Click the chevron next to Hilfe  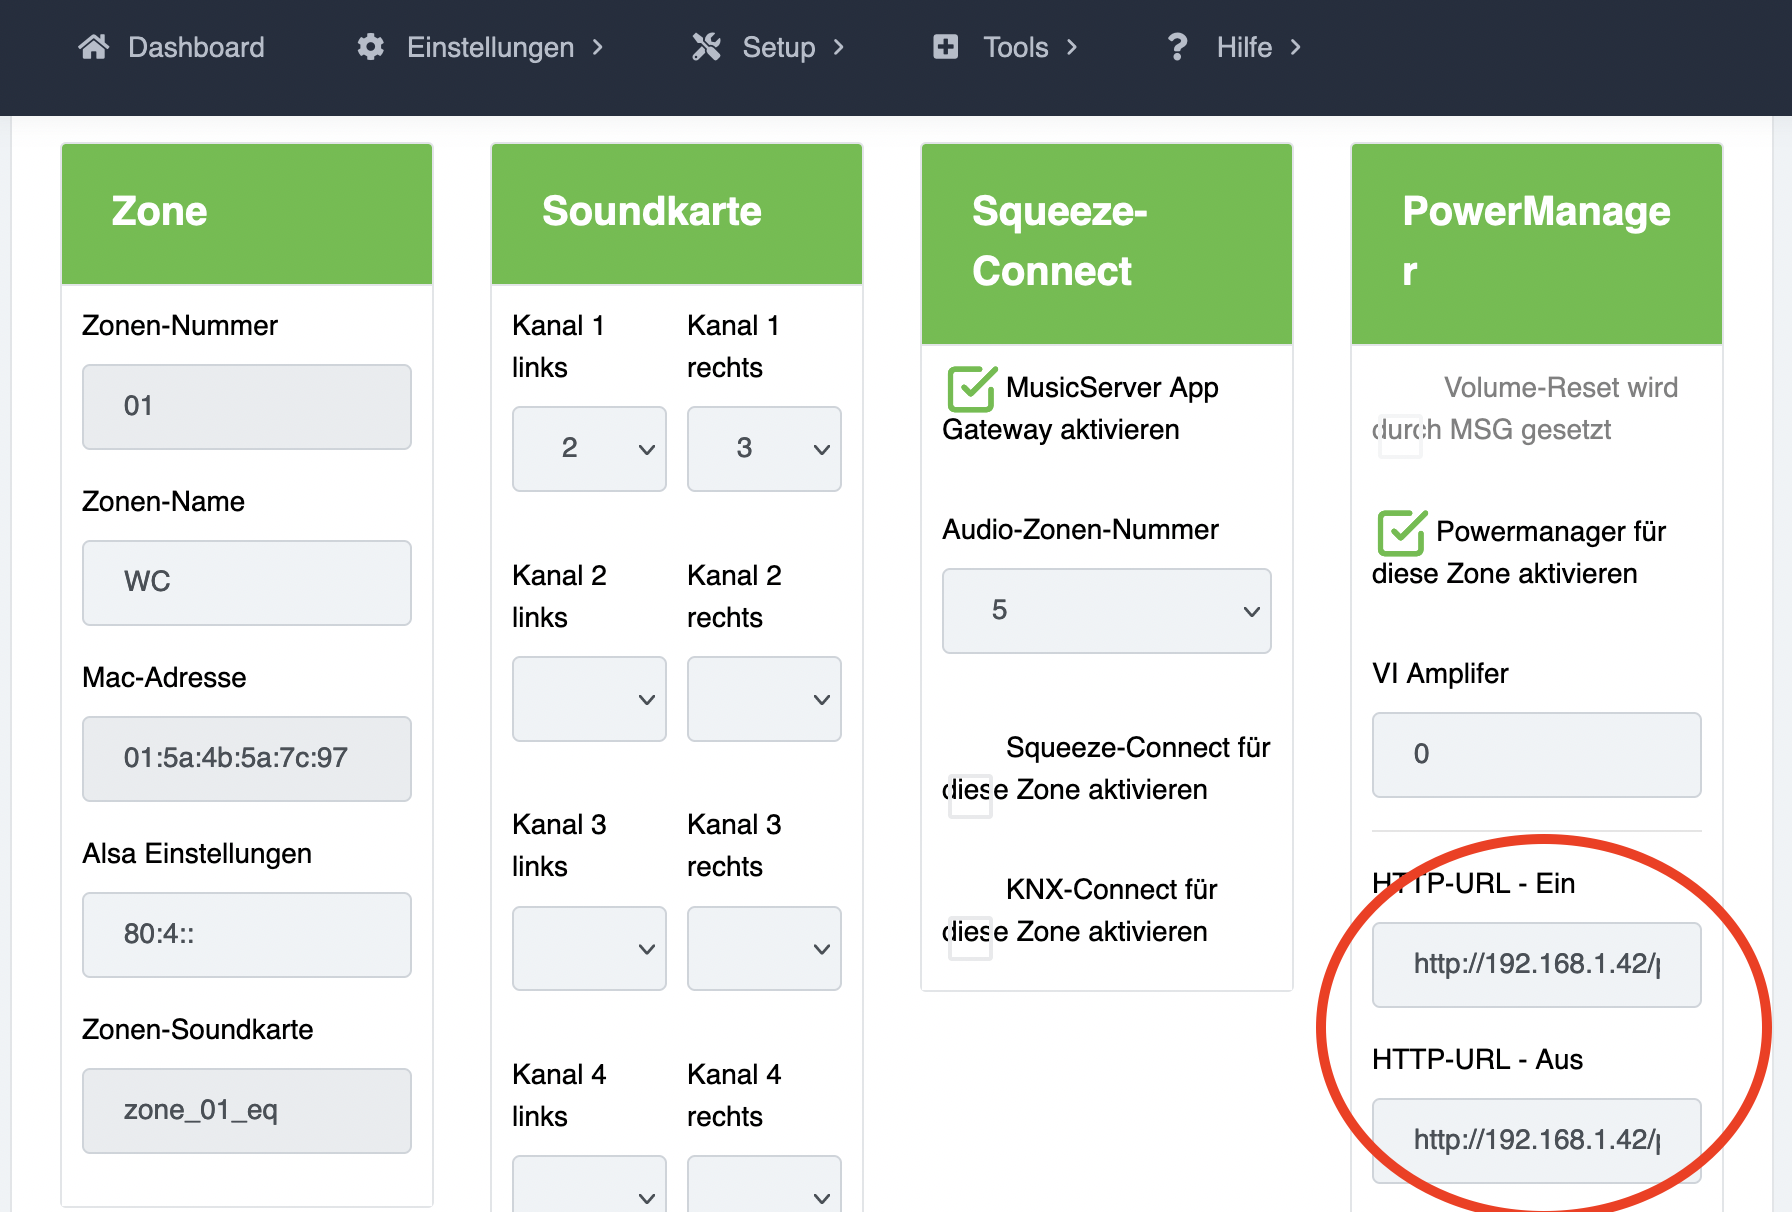coord(1296,47)
